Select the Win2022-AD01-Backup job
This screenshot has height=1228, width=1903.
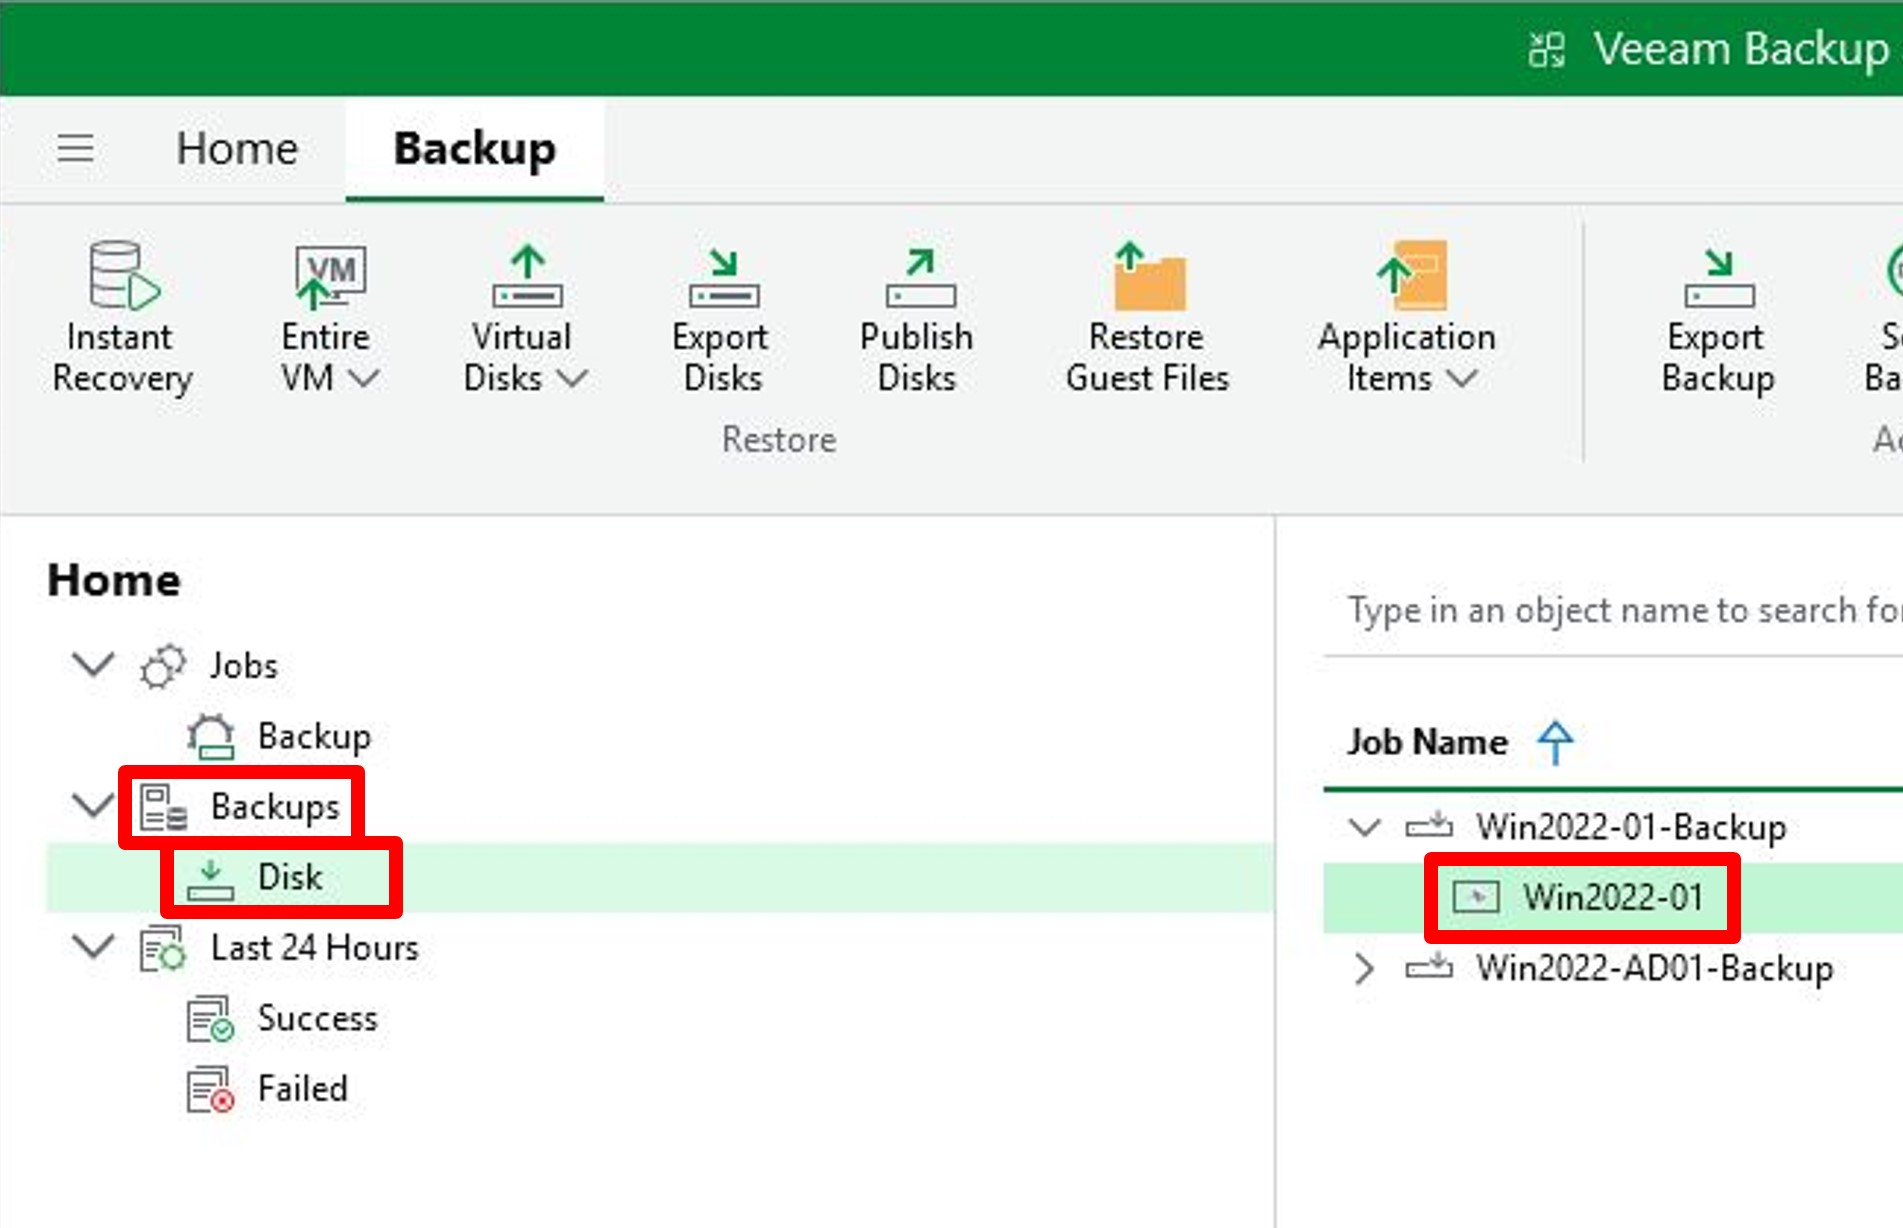(x=1655, y=969)
